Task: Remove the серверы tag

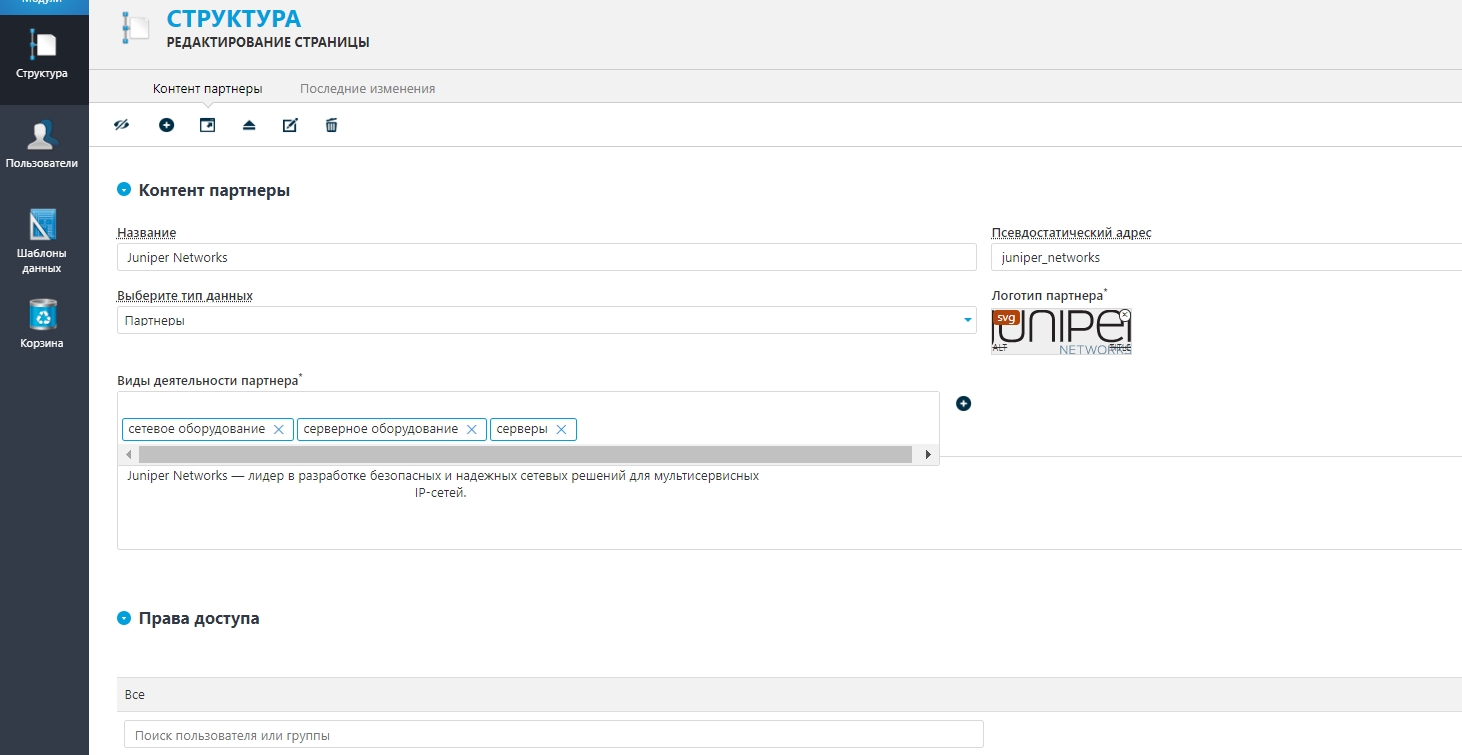Action: tap(561, 429)
